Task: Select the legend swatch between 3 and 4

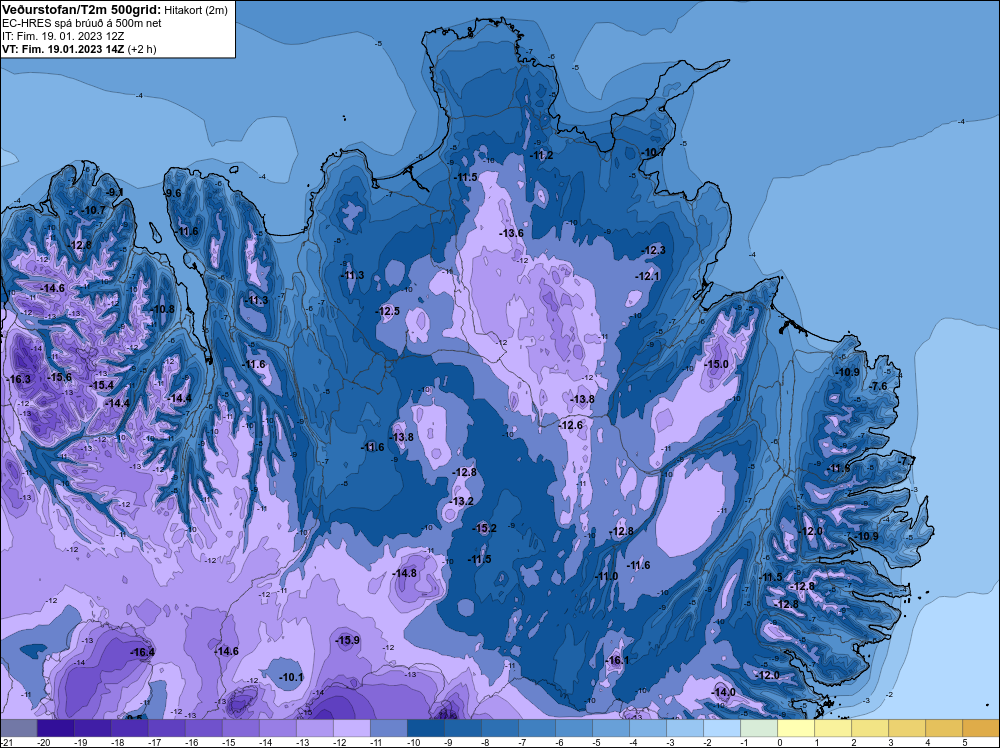Action: (906, 728)
